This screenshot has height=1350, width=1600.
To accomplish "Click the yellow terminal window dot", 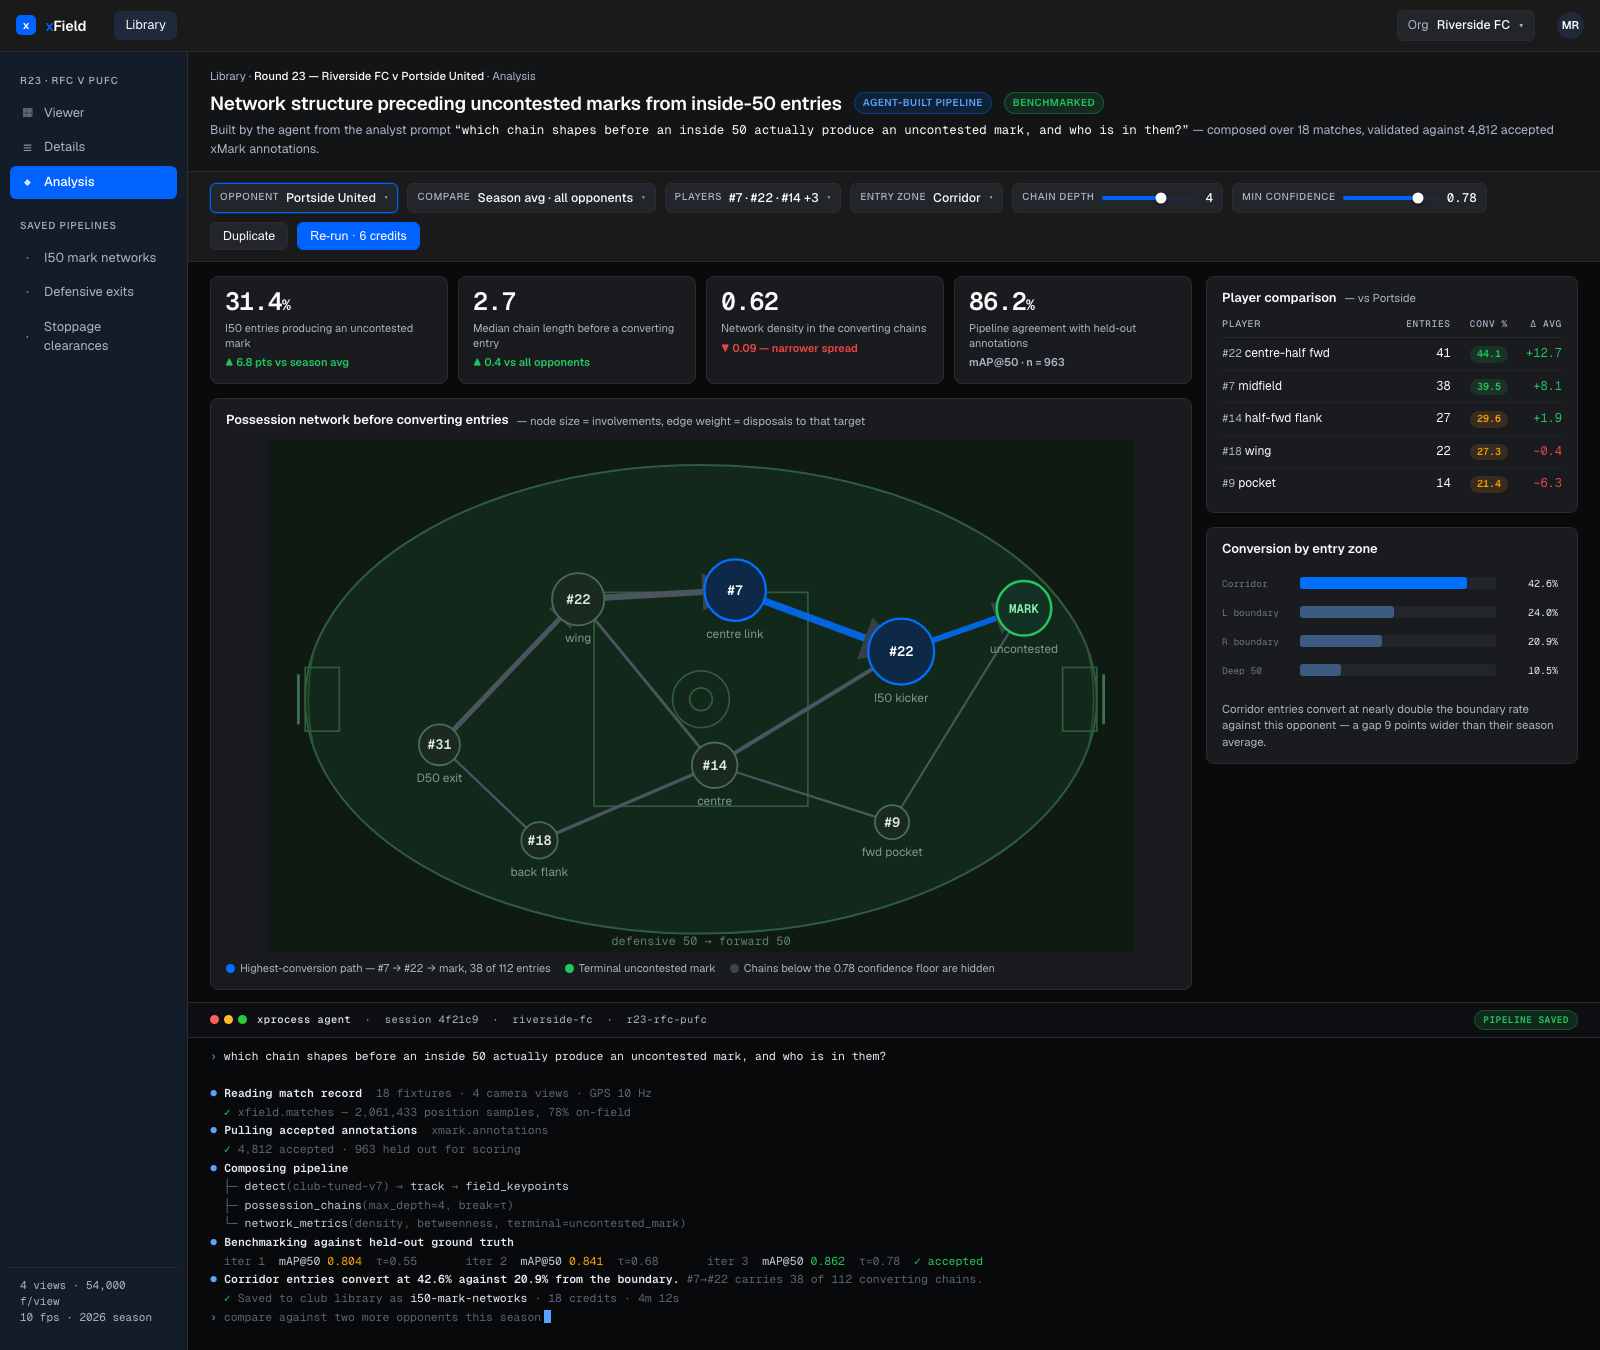I will click(229, 1020).
